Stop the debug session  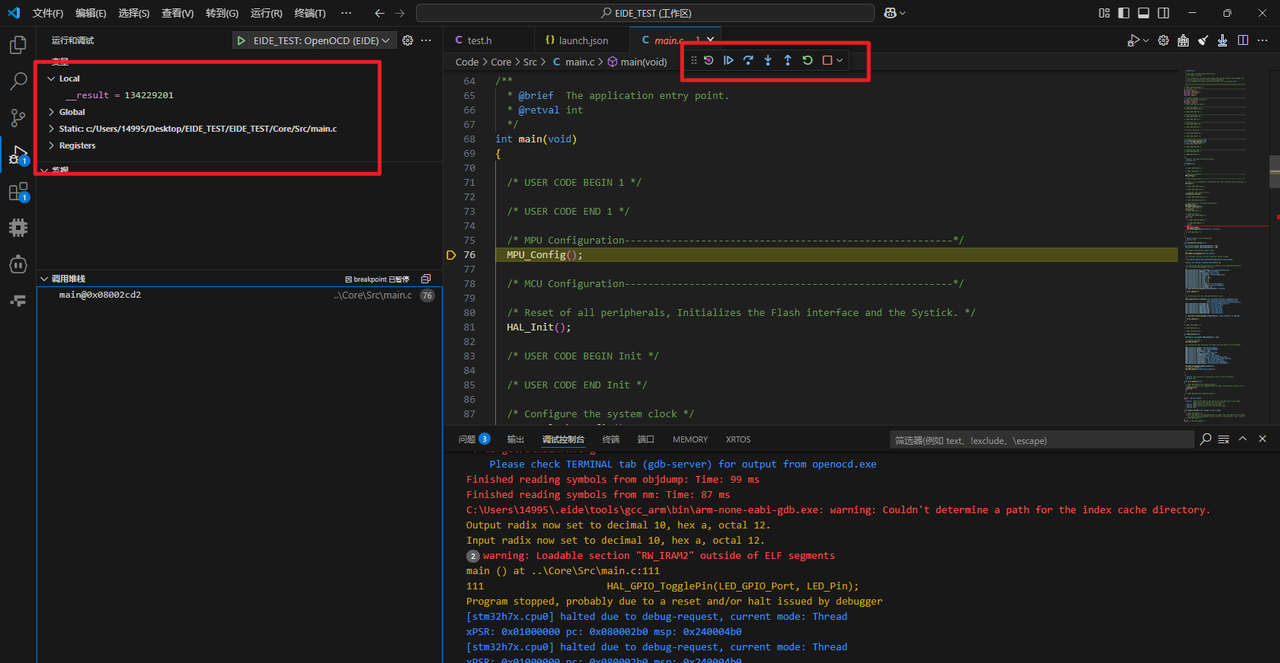coord(826,60)
